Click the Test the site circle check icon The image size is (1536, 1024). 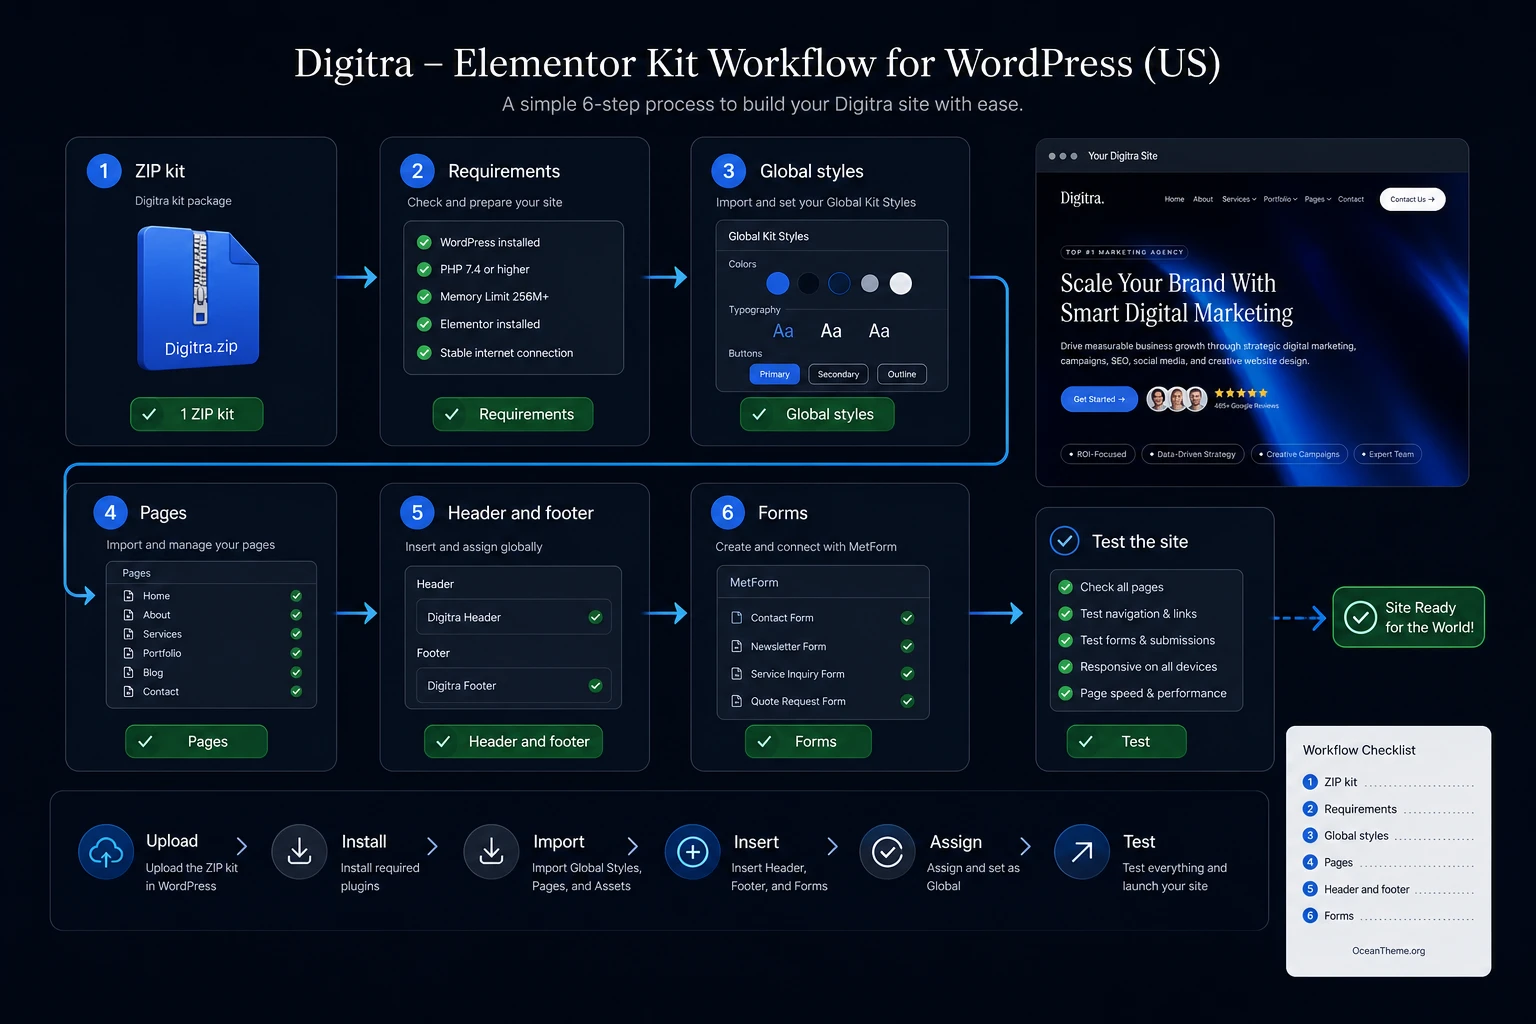coord(1064,541)
